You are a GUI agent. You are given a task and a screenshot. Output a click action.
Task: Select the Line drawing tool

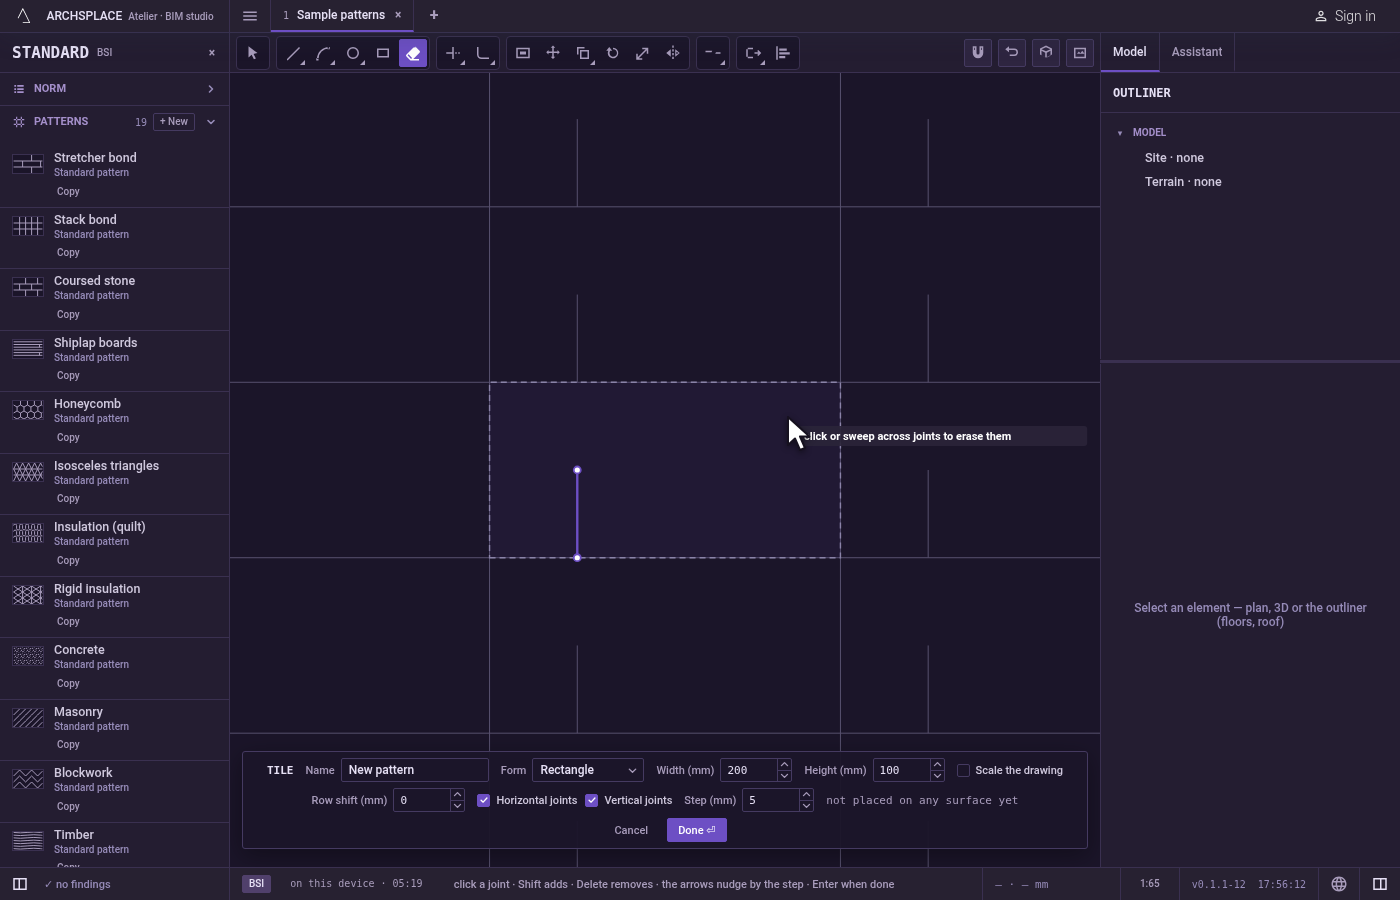(x=293, y=53)
